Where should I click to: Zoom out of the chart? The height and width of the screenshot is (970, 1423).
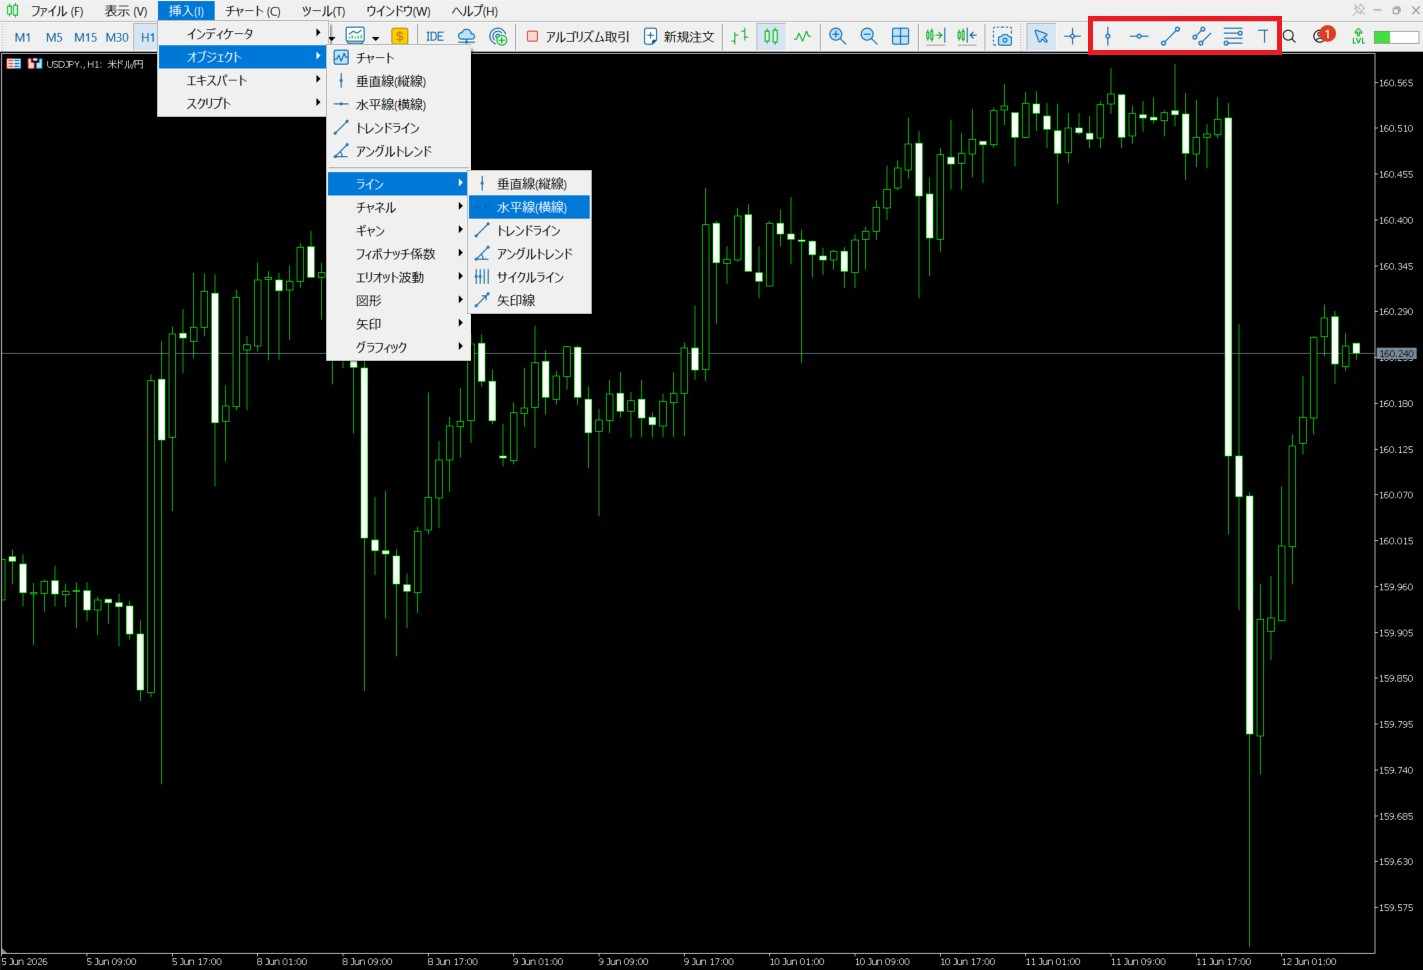[869, 37]
